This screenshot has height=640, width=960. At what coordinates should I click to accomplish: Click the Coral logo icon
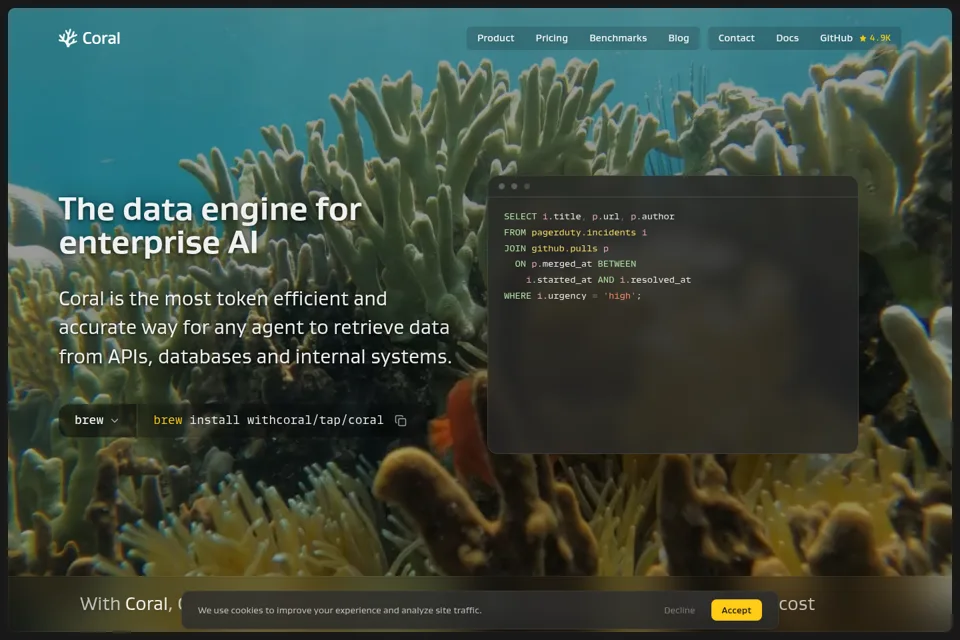pos(67,38)
